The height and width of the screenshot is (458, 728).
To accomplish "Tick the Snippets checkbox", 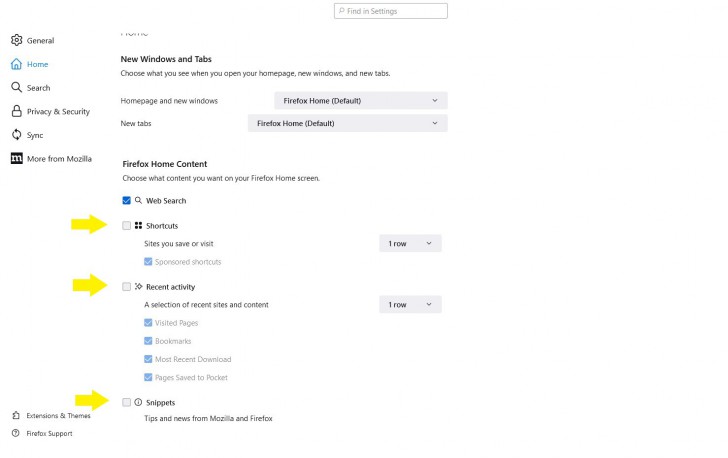I will [126, 402].
